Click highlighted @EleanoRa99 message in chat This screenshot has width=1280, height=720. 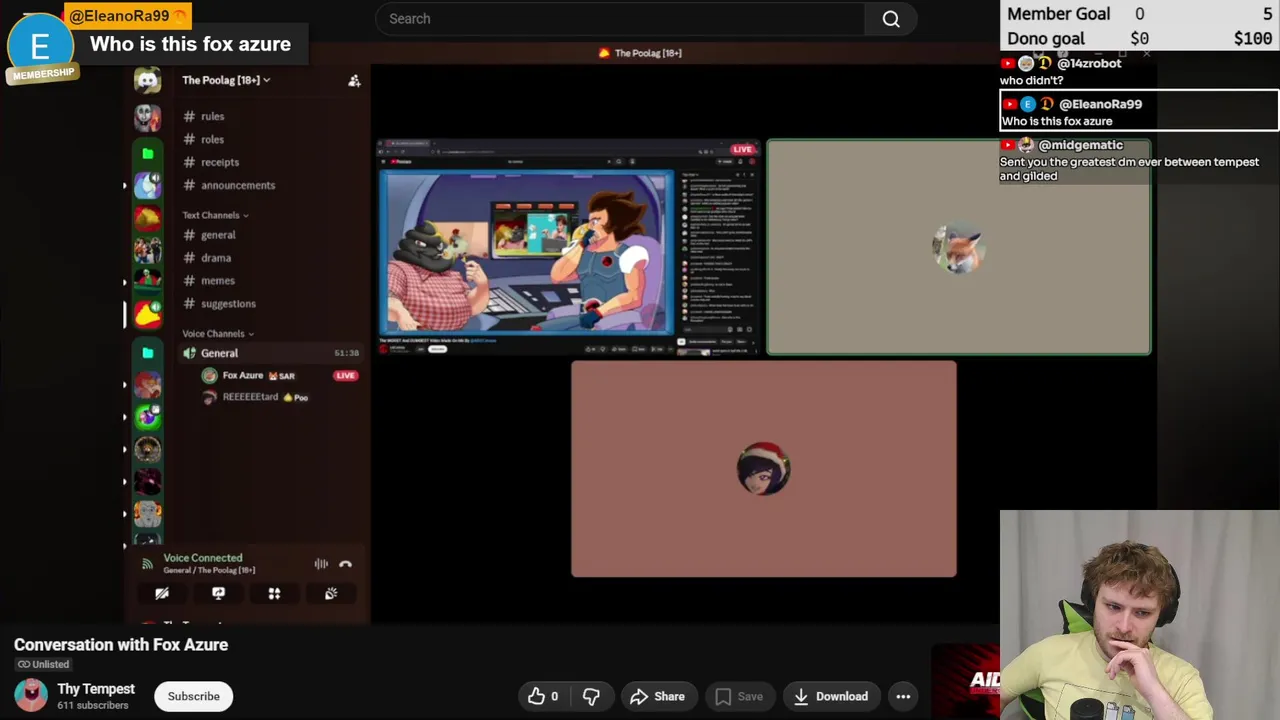[x=1139, y=111]
